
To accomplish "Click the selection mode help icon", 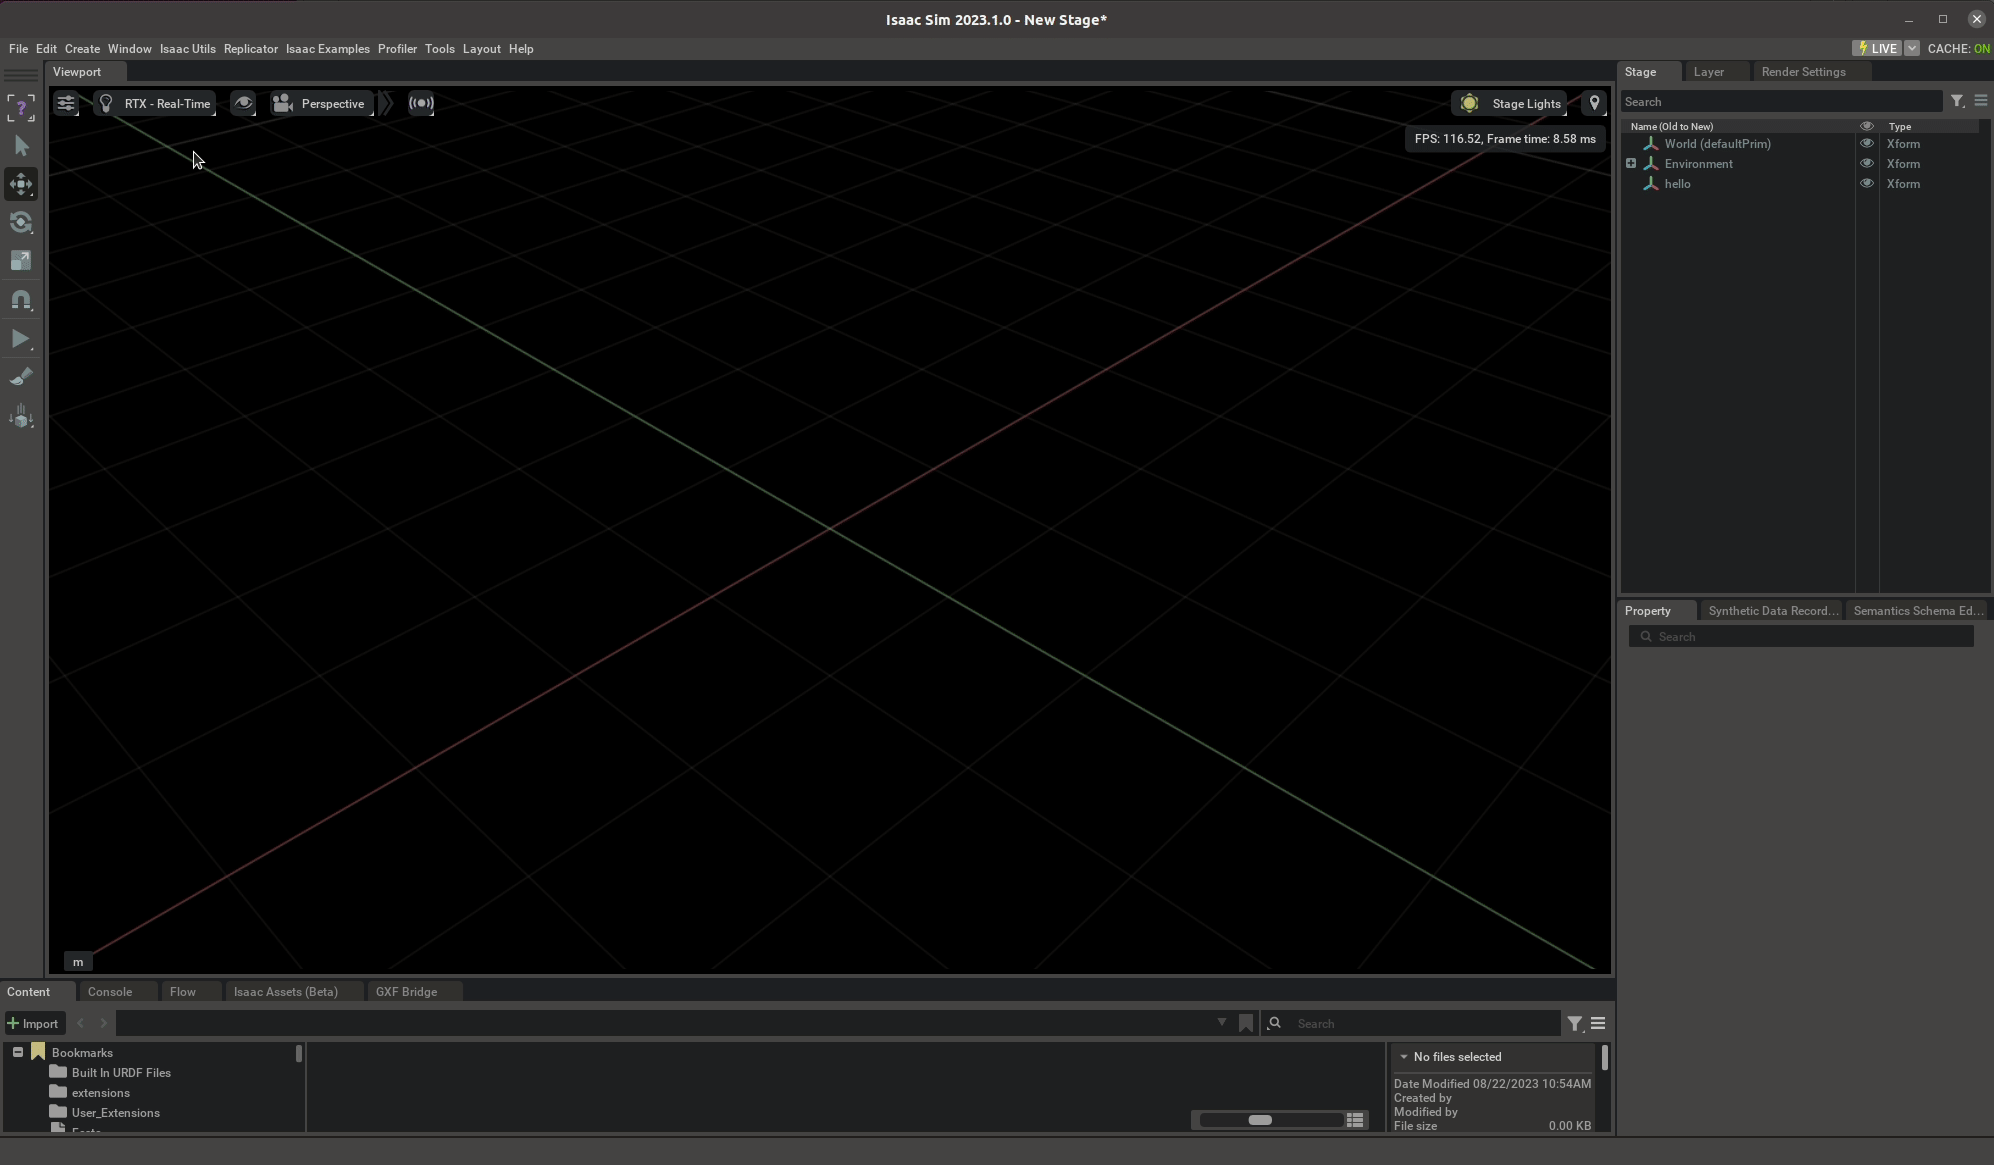I will tap(21, 107).
